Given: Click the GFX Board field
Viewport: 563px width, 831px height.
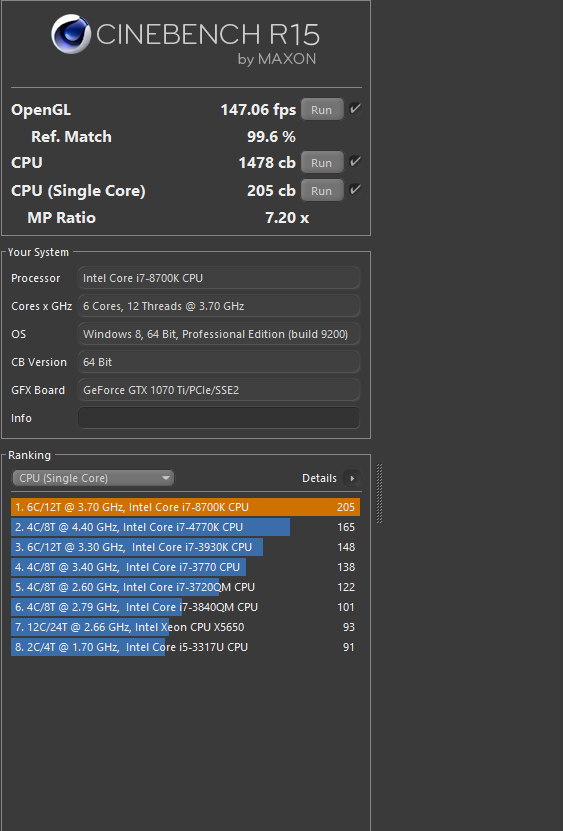Looking at the screenshot, I should (x=219, y=390).
